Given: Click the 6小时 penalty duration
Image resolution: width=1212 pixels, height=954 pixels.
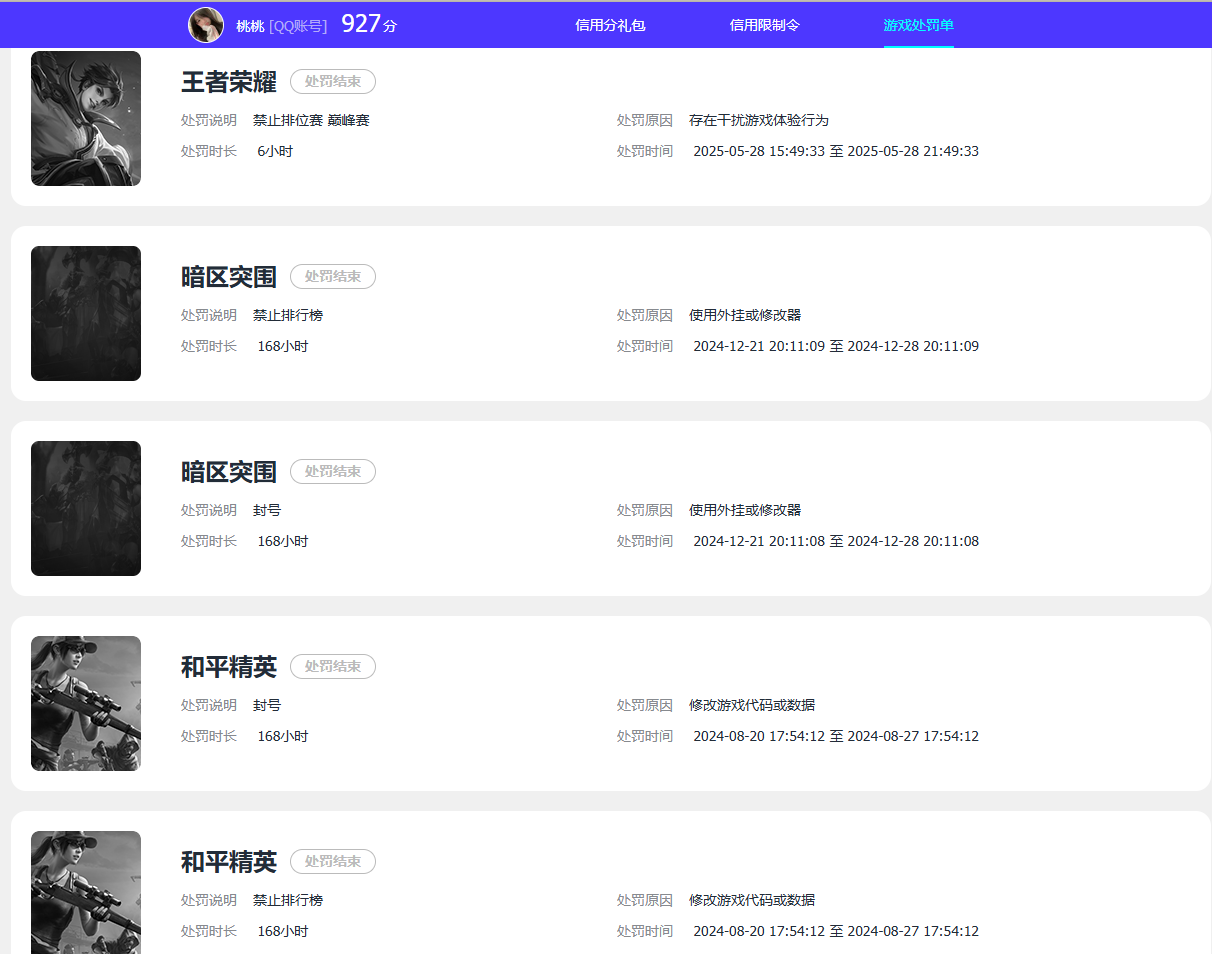Looking at the screenshot, I should [275, 152].
